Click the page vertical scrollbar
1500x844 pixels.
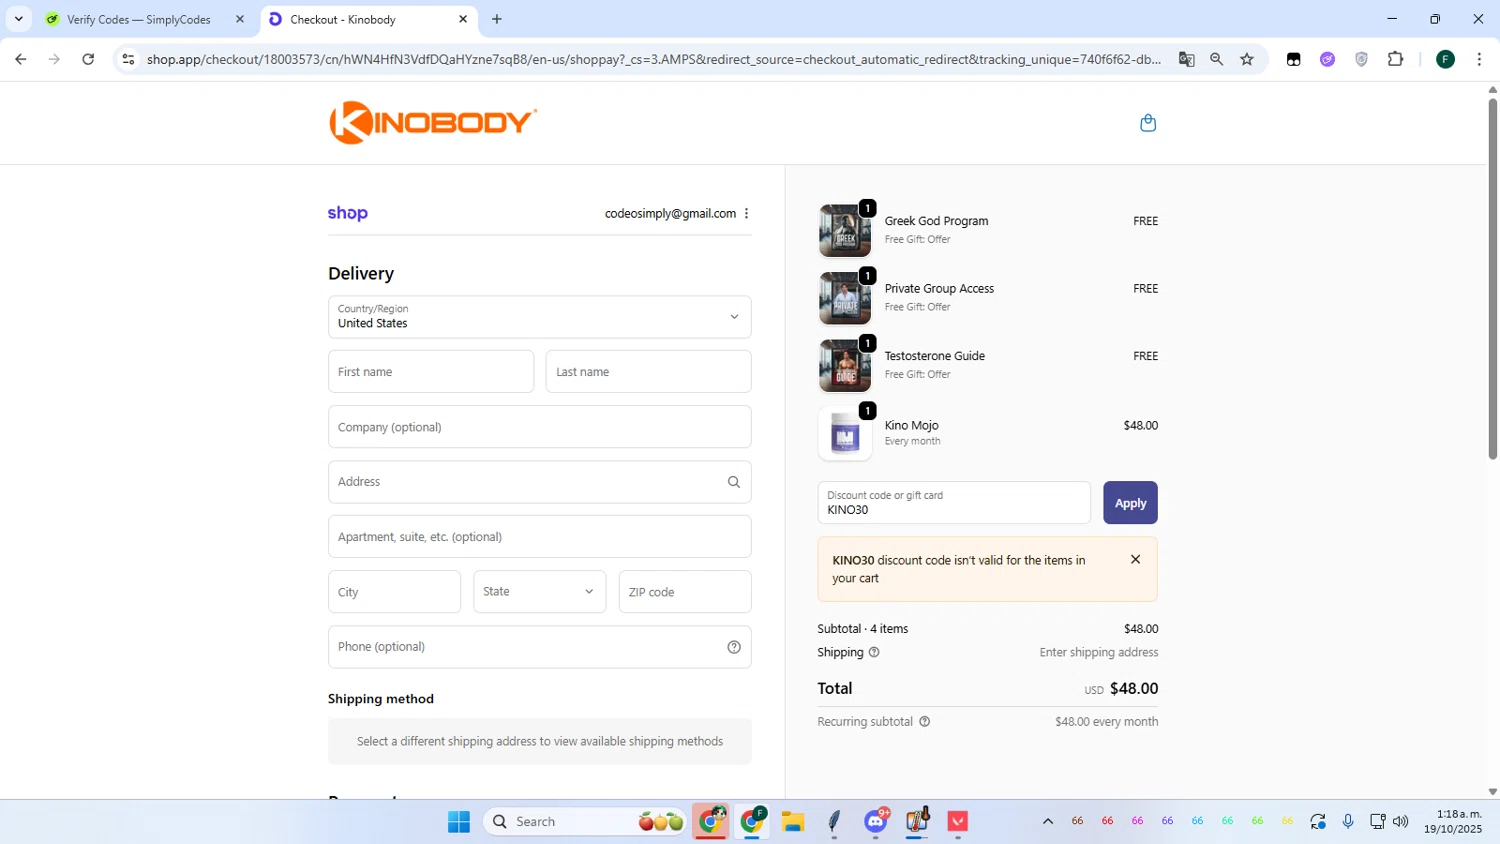pos(1492,280)
